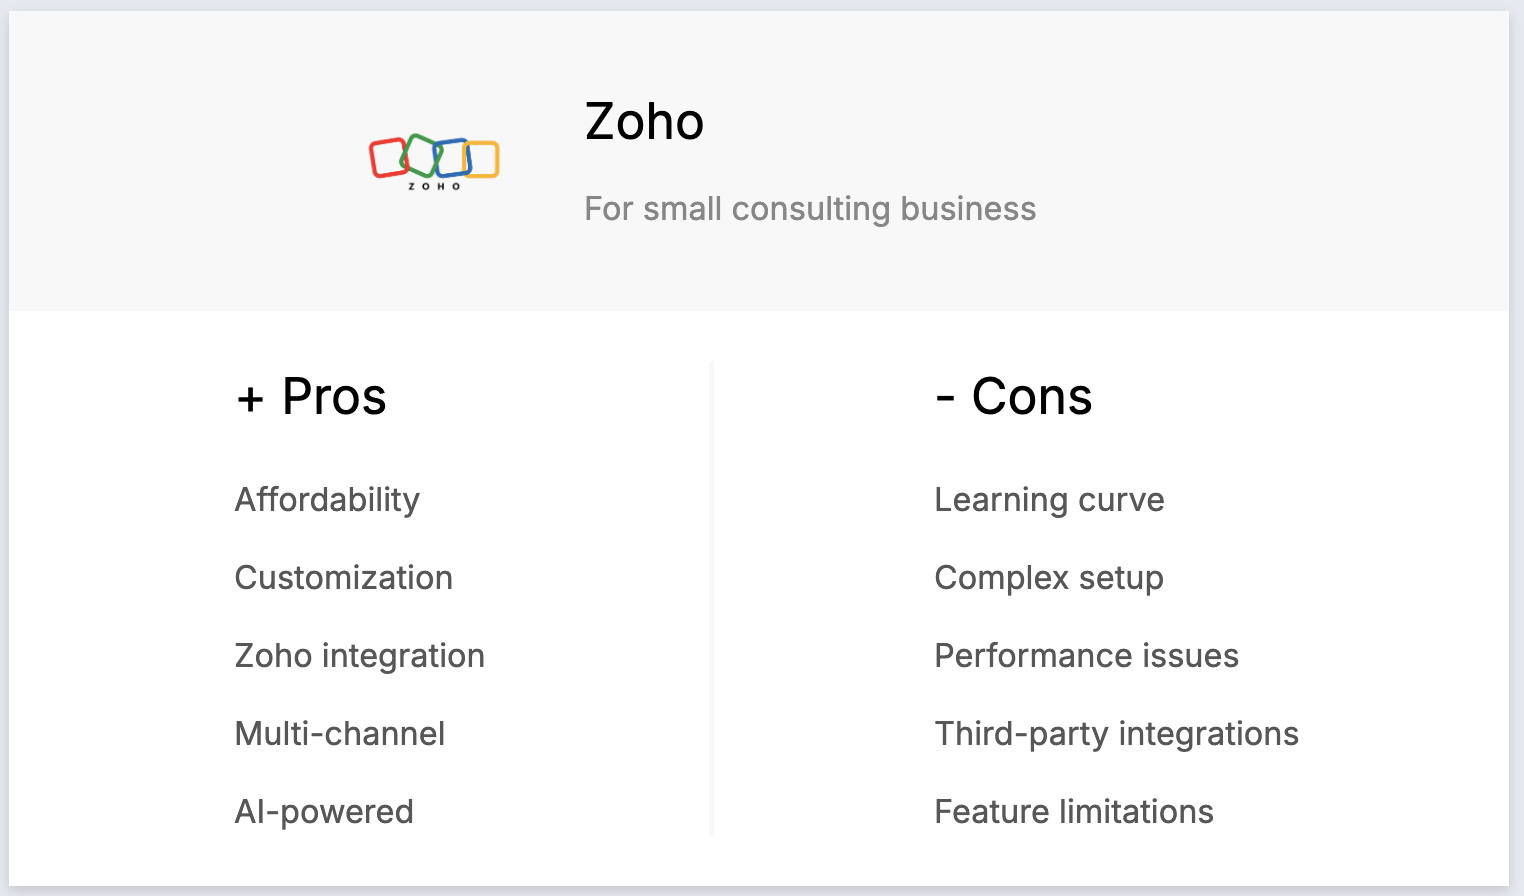1524x896 pixels.
Task: Click the Feature limitations con item
Action: [x=1073, y=811]
